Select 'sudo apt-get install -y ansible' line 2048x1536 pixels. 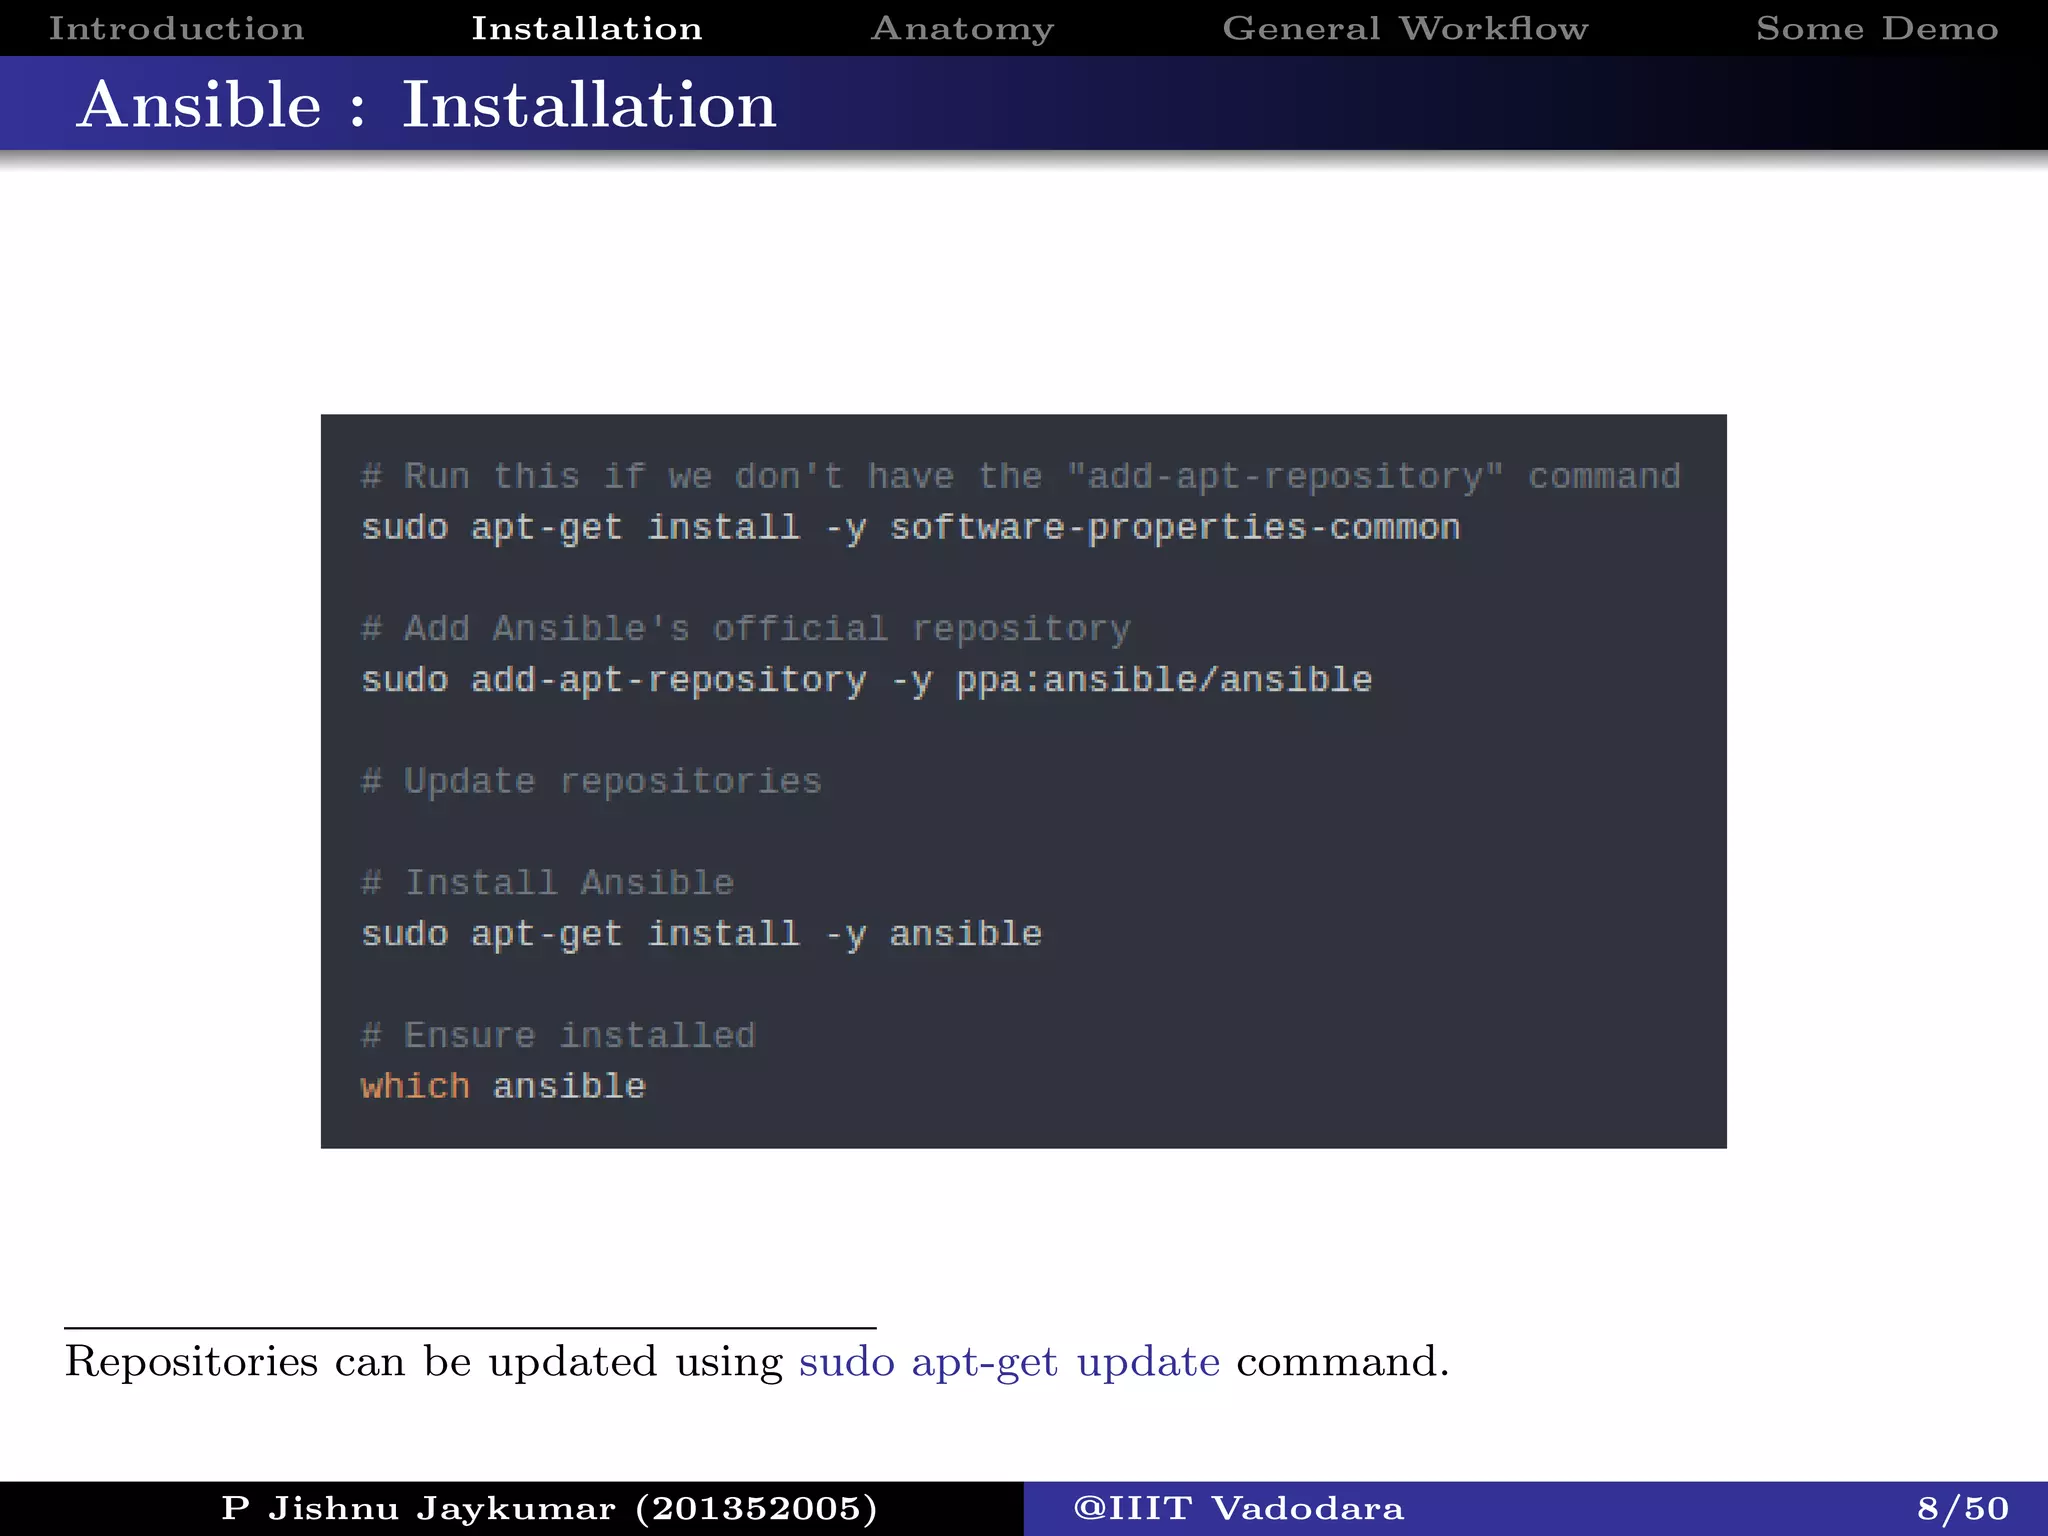point(701,934)
